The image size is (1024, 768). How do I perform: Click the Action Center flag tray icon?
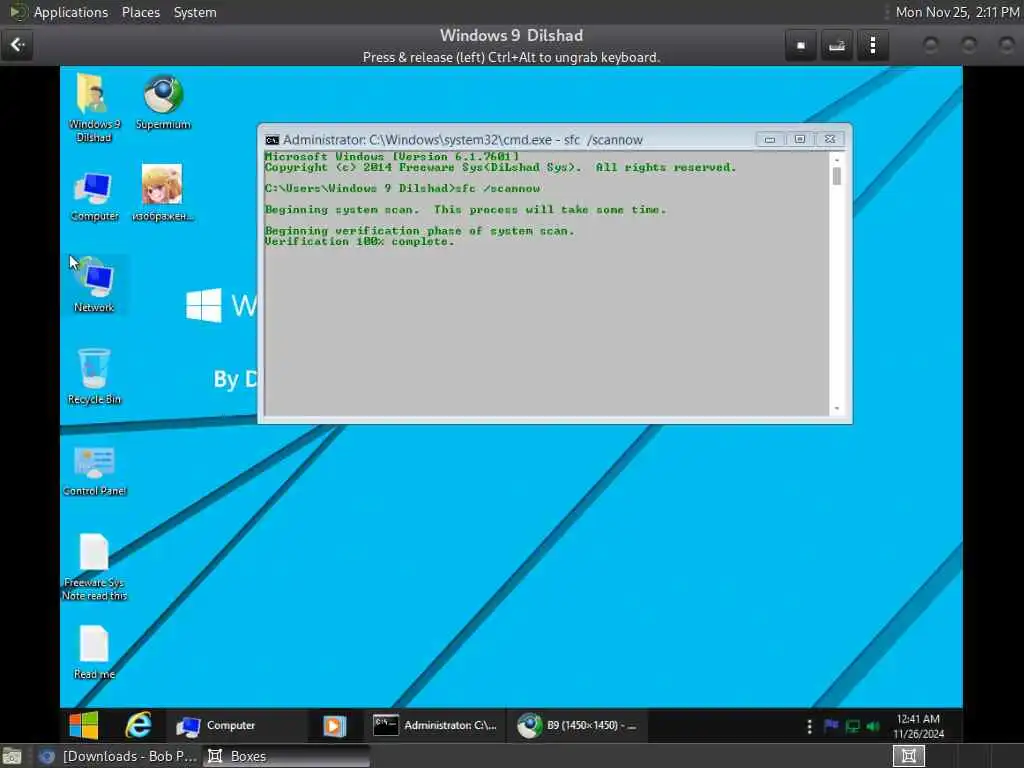[x=831, y=726]
